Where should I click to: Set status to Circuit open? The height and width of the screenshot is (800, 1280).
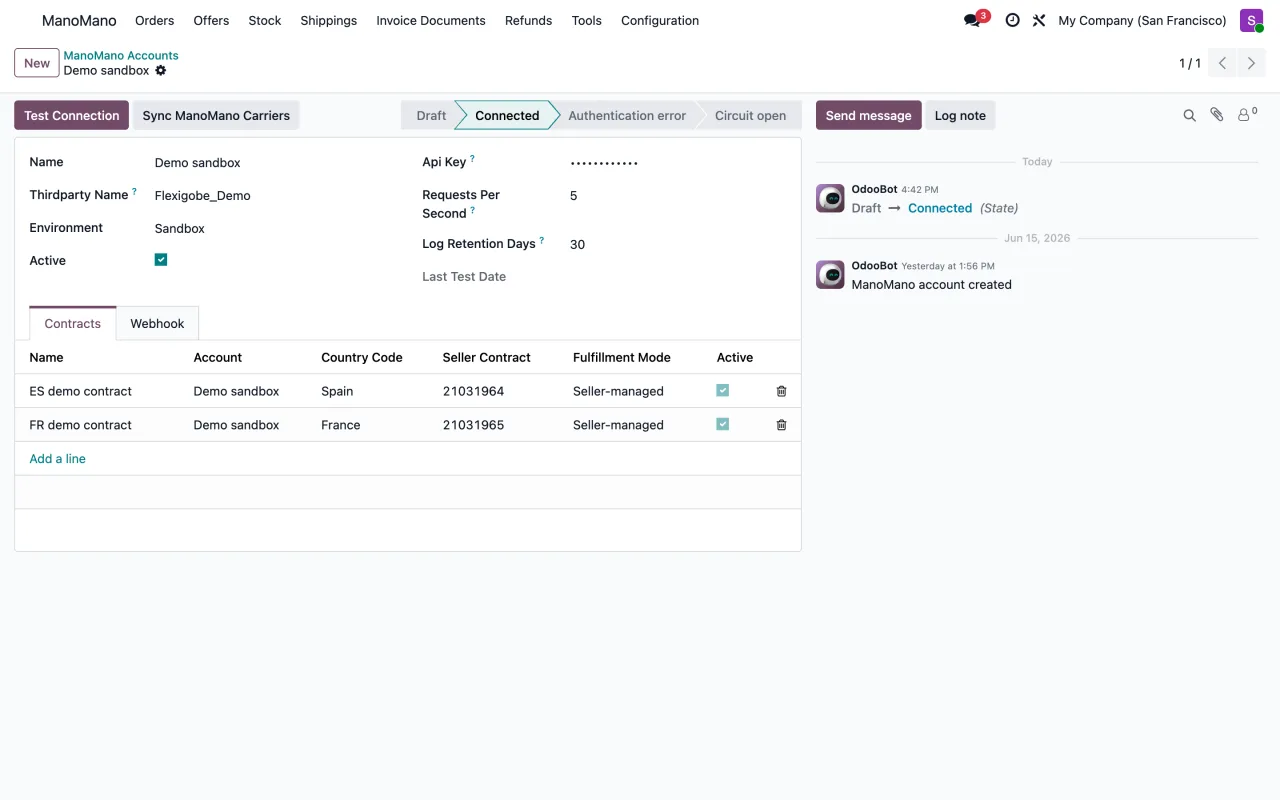[x=750, y=115]
